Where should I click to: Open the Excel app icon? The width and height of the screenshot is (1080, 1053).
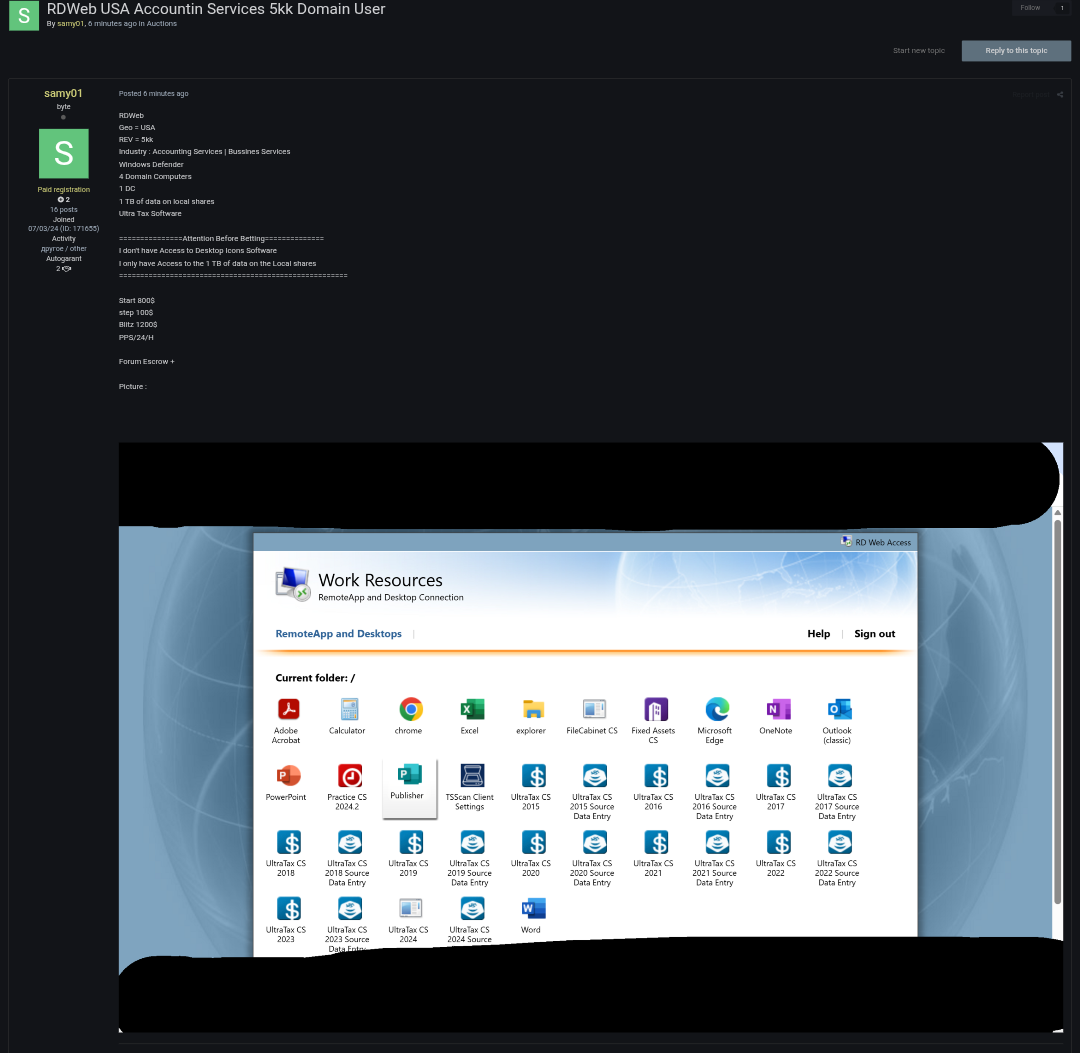471,710
